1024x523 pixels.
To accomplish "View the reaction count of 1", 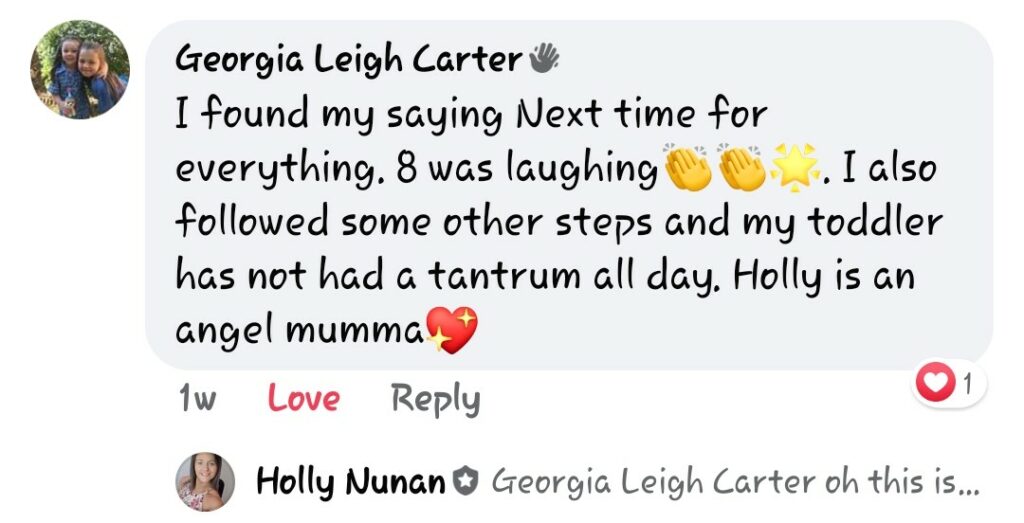I will click(968, 382).
